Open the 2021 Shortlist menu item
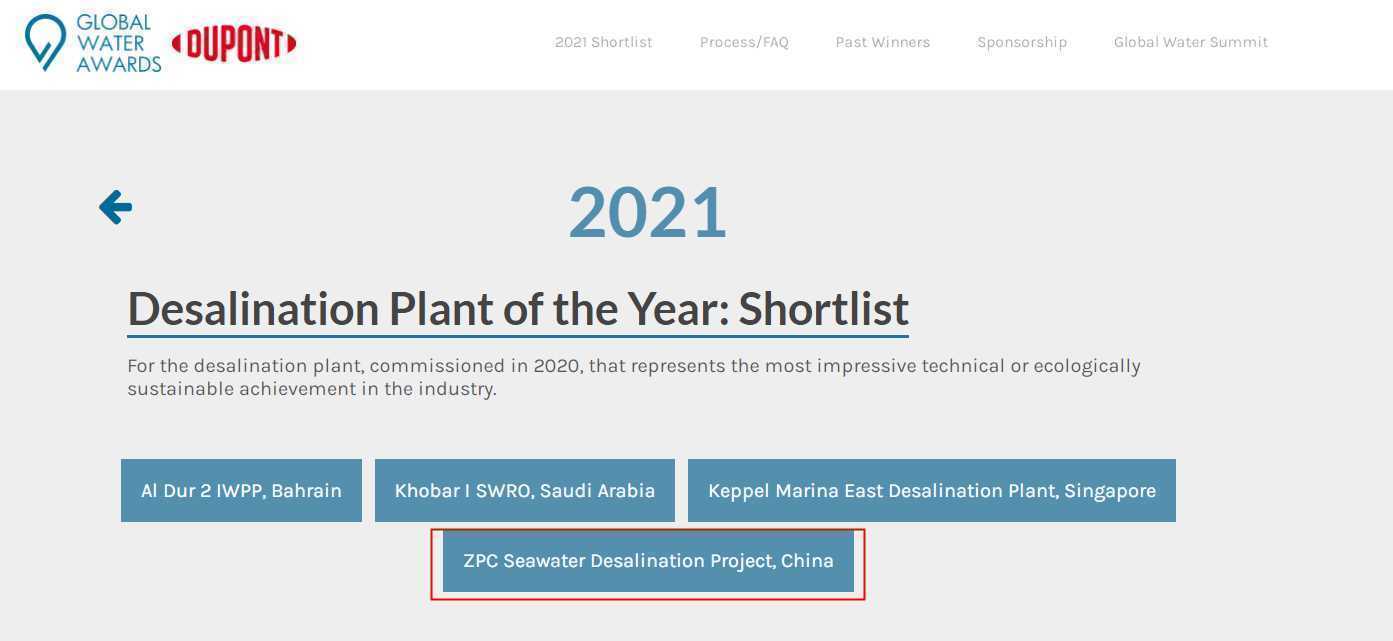The image size is (1393, 641). click(x=603, y=42)
